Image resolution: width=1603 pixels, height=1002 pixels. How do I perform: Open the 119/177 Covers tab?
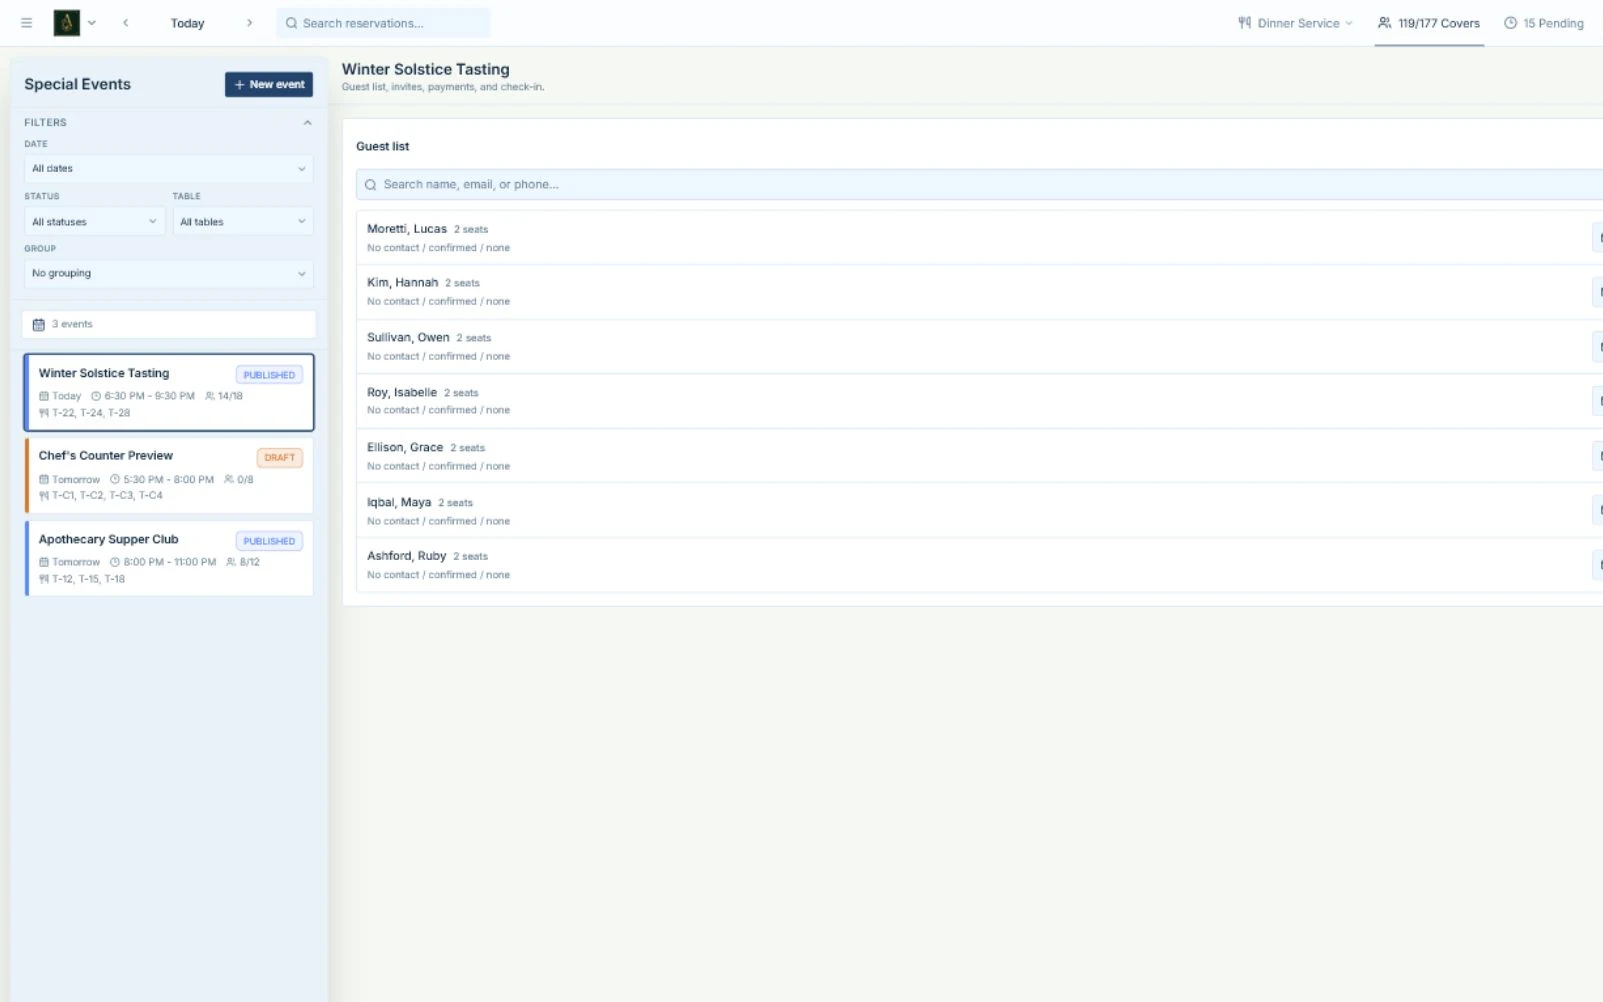1429,23
